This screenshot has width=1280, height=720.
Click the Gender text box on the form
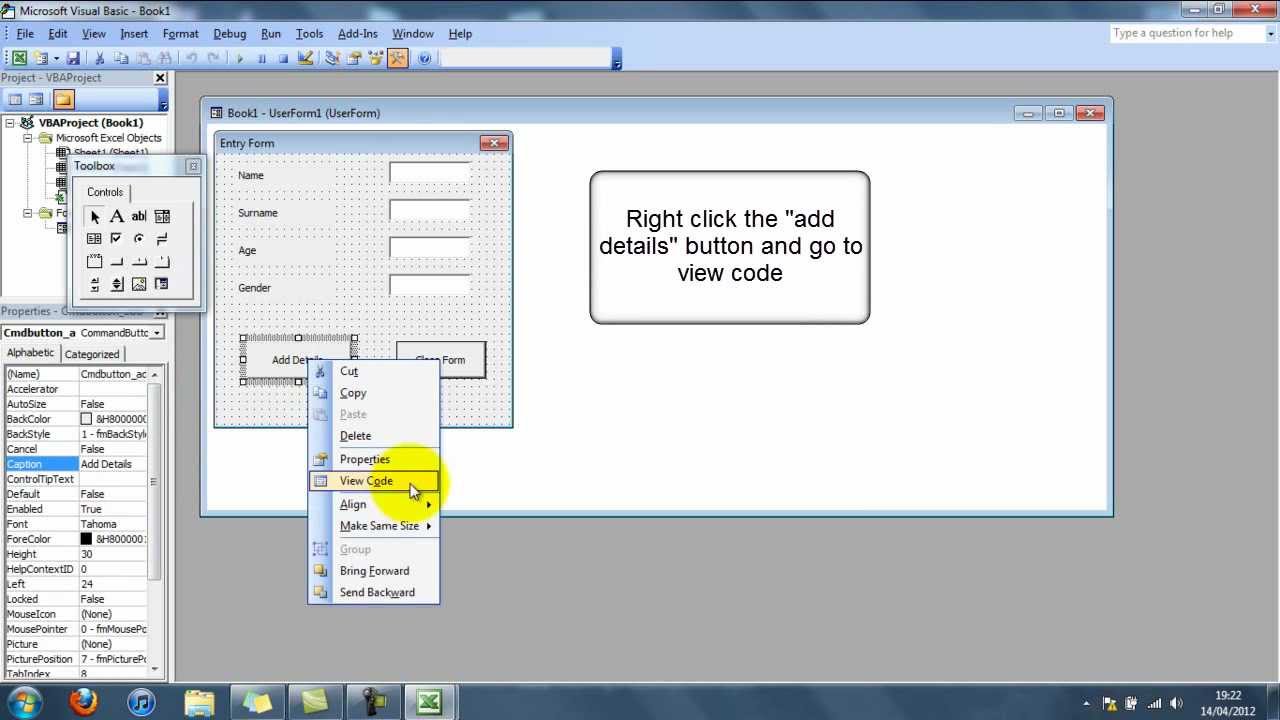tap(430, 286)
